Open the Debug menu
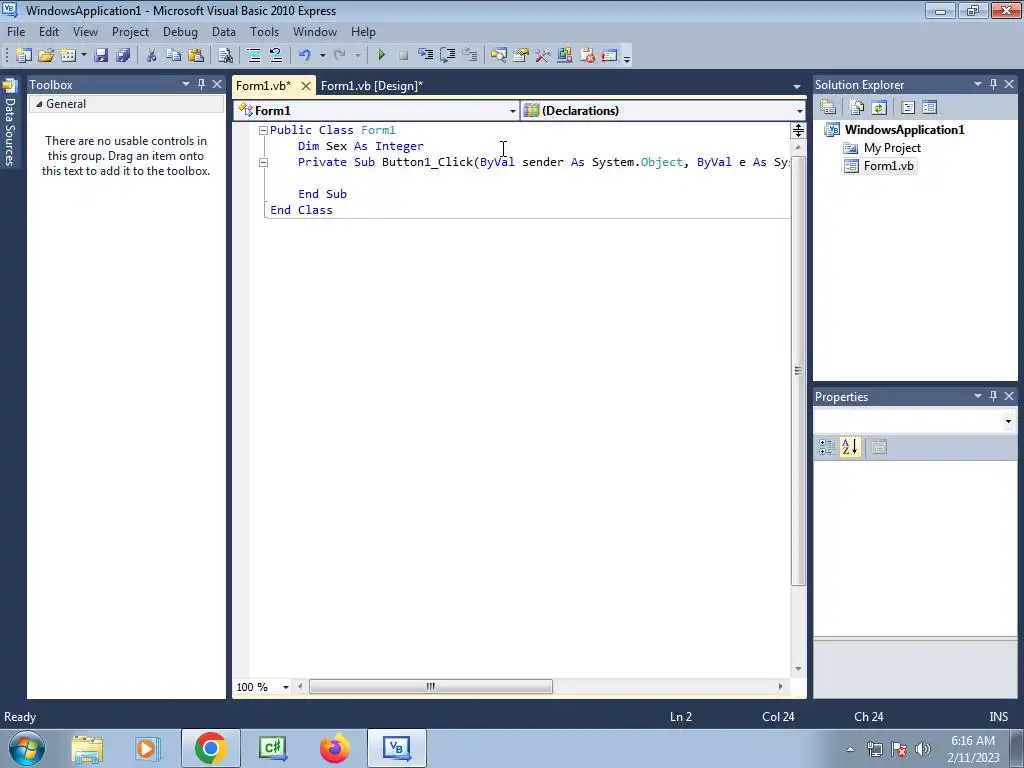This screenshot has width=1024, height=768. [180, 32]
